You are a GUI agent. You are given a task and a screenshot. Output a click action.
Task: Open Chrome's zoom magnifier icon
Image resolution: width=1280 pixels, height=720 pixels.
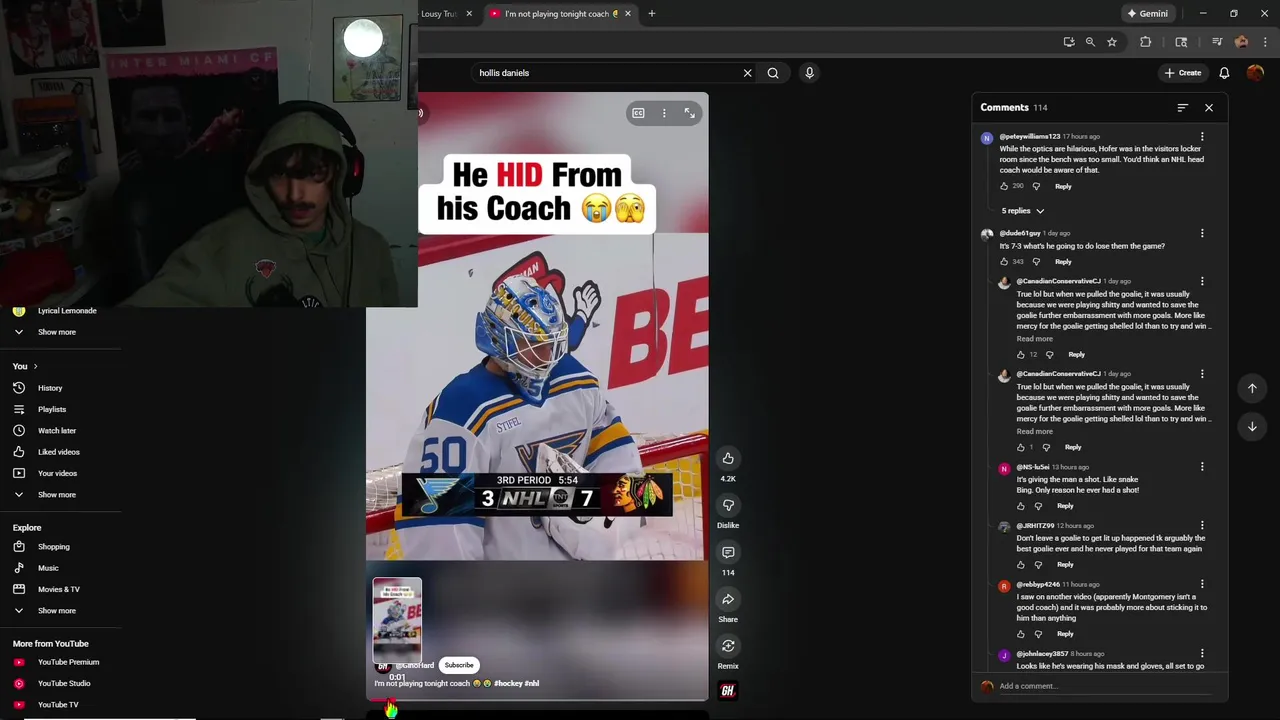pos(1090,42)
